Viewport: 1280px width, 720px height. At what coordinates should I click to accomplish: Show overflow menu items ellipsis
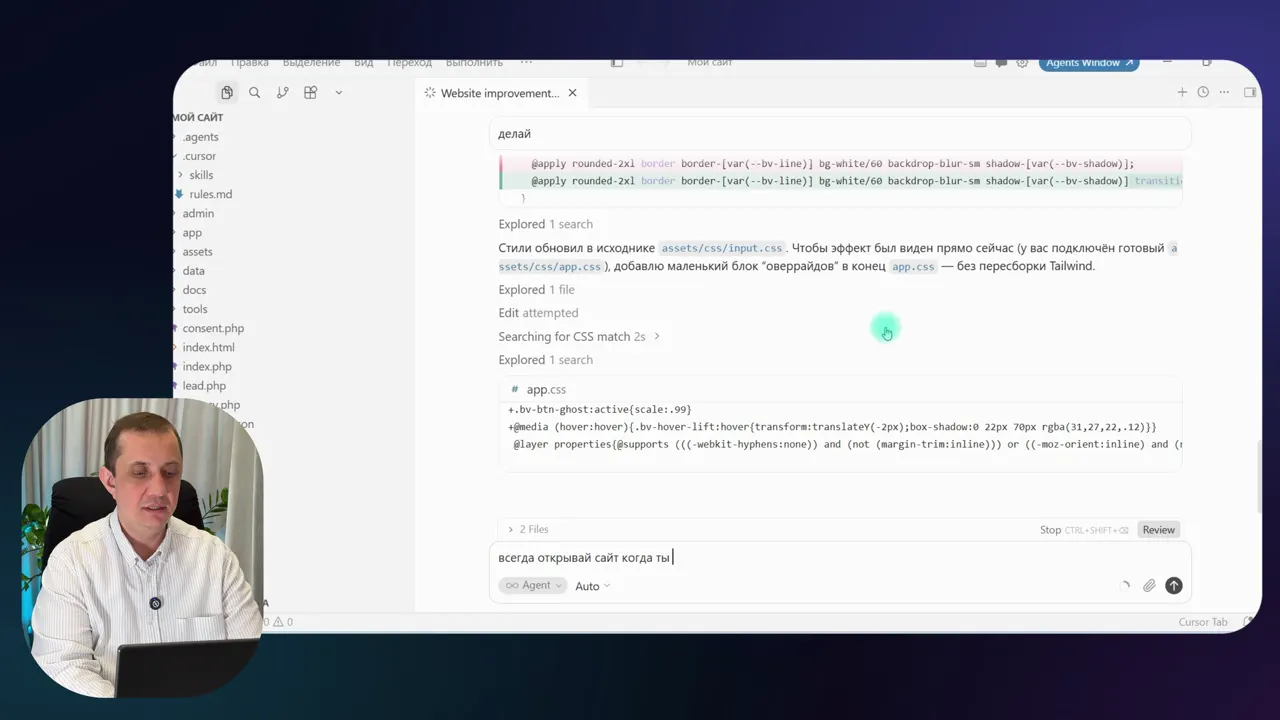point(526,63)
